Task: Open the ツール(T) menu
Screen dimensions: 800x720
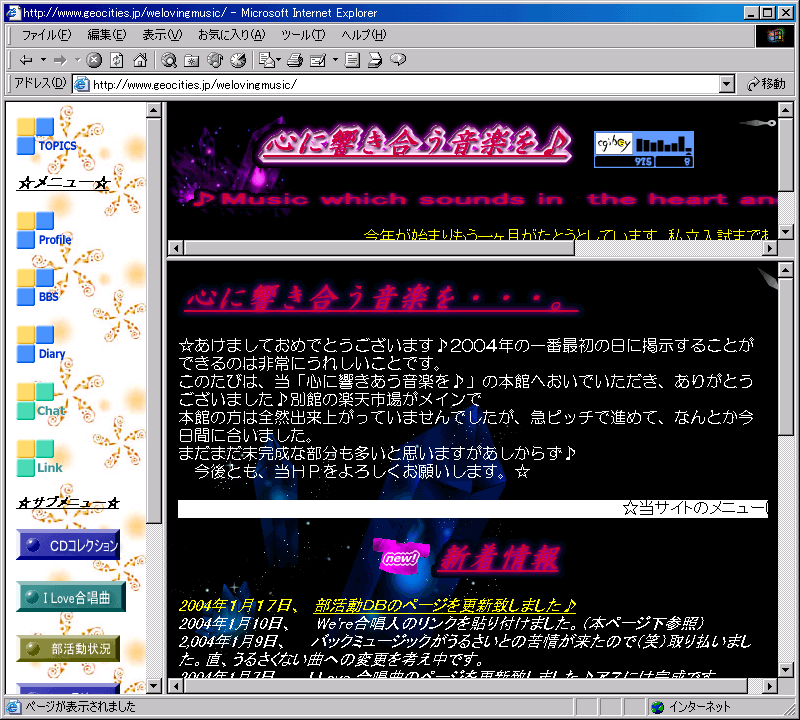Action: coord(303,35)
